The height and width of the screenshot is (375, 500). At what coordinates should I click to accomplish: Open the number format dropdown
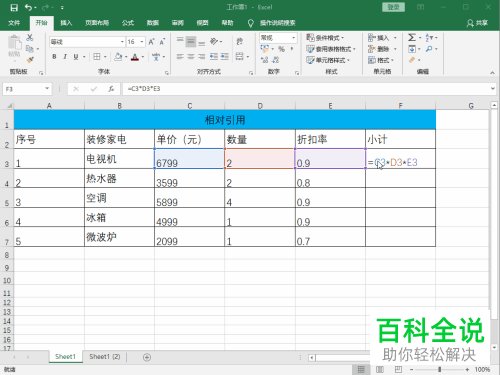pos(294,38)
